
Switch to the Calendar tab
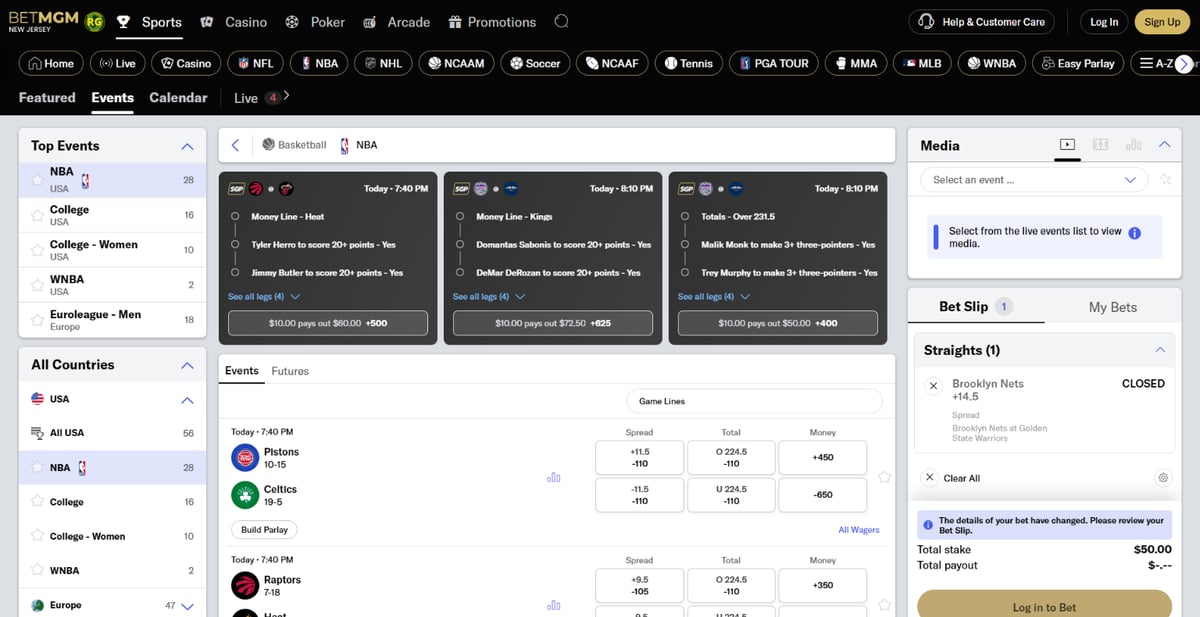pyautogui.click(x=178, y=97)
